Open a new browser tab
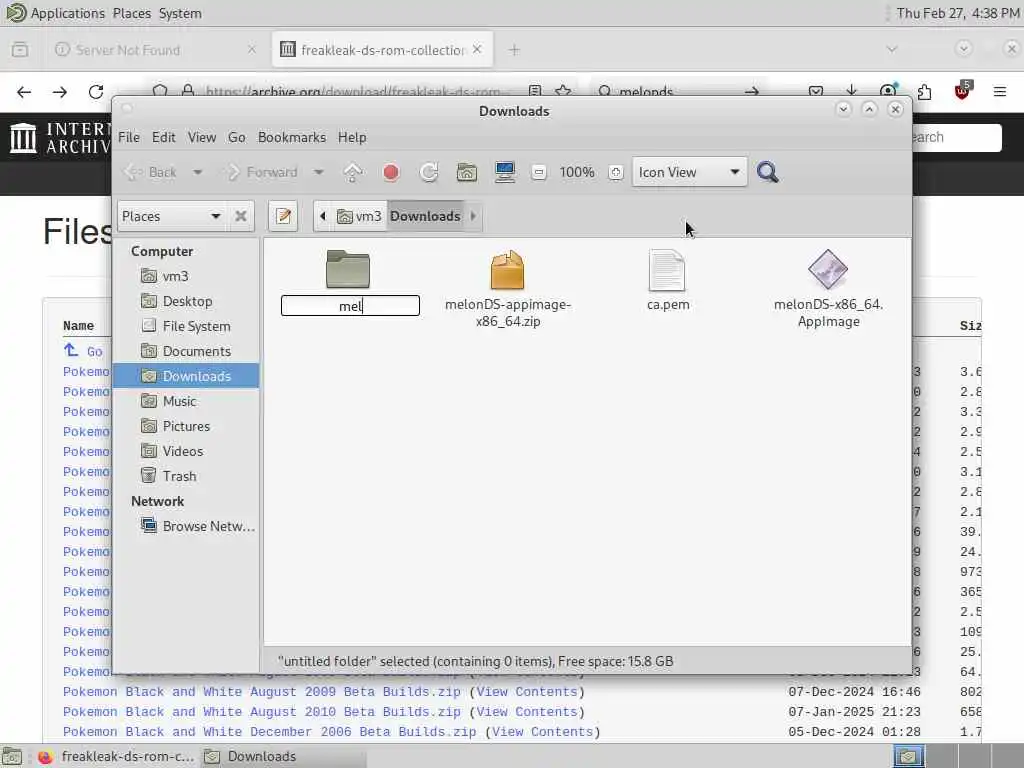Image resolution: width=1024 pixels, height=768 pixels. [514, 50]
